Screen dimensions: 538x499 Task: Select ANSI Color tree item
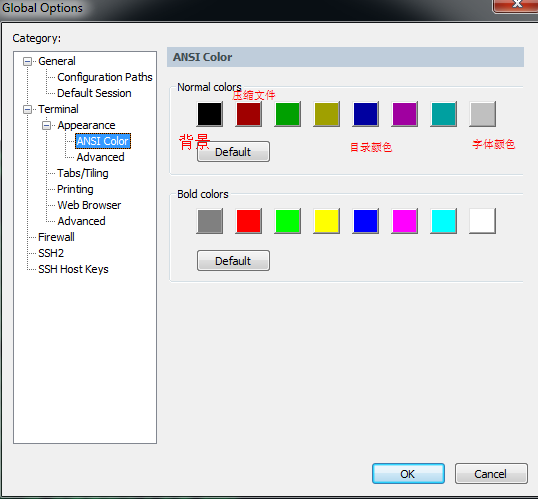[103, 141]
